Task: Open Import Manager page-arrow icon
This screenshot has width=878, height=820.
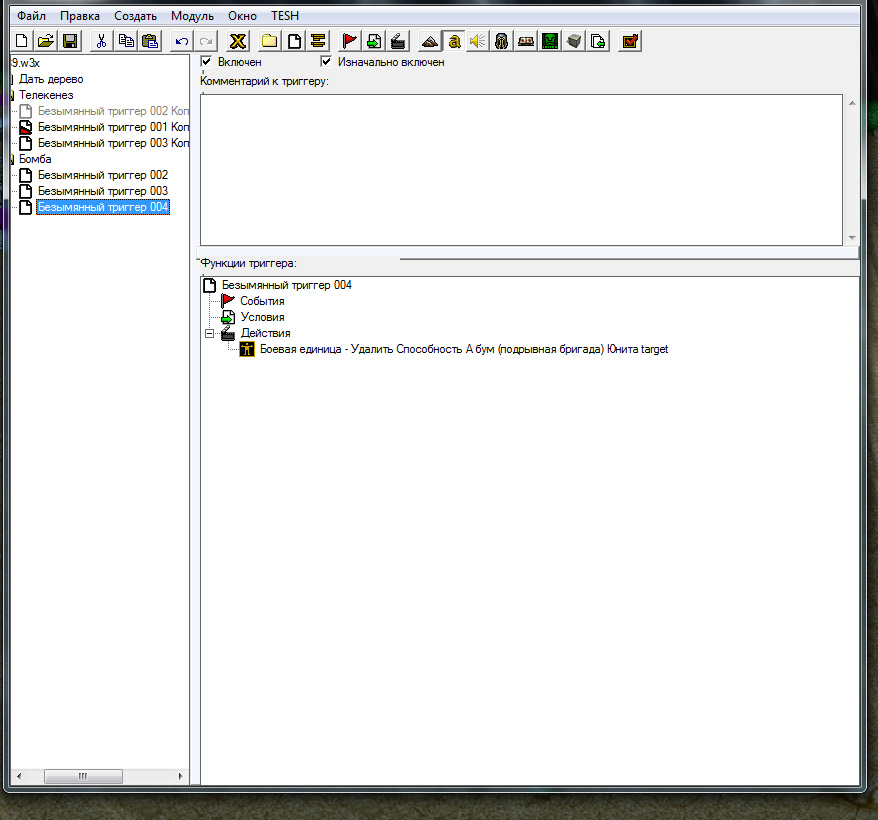Action: click(598, 41)
